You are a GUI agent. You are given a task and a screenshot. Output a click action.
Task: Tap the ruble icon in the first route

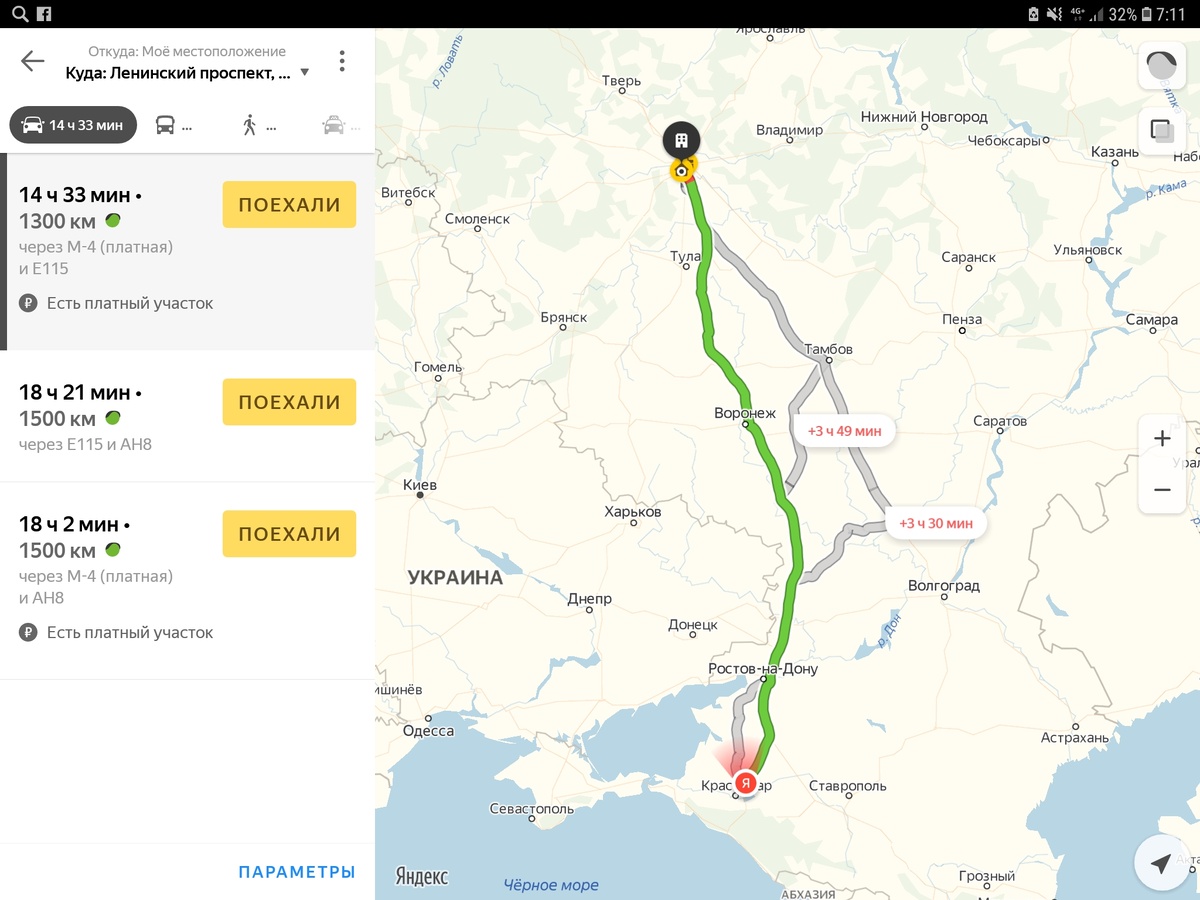coord(28,303)
